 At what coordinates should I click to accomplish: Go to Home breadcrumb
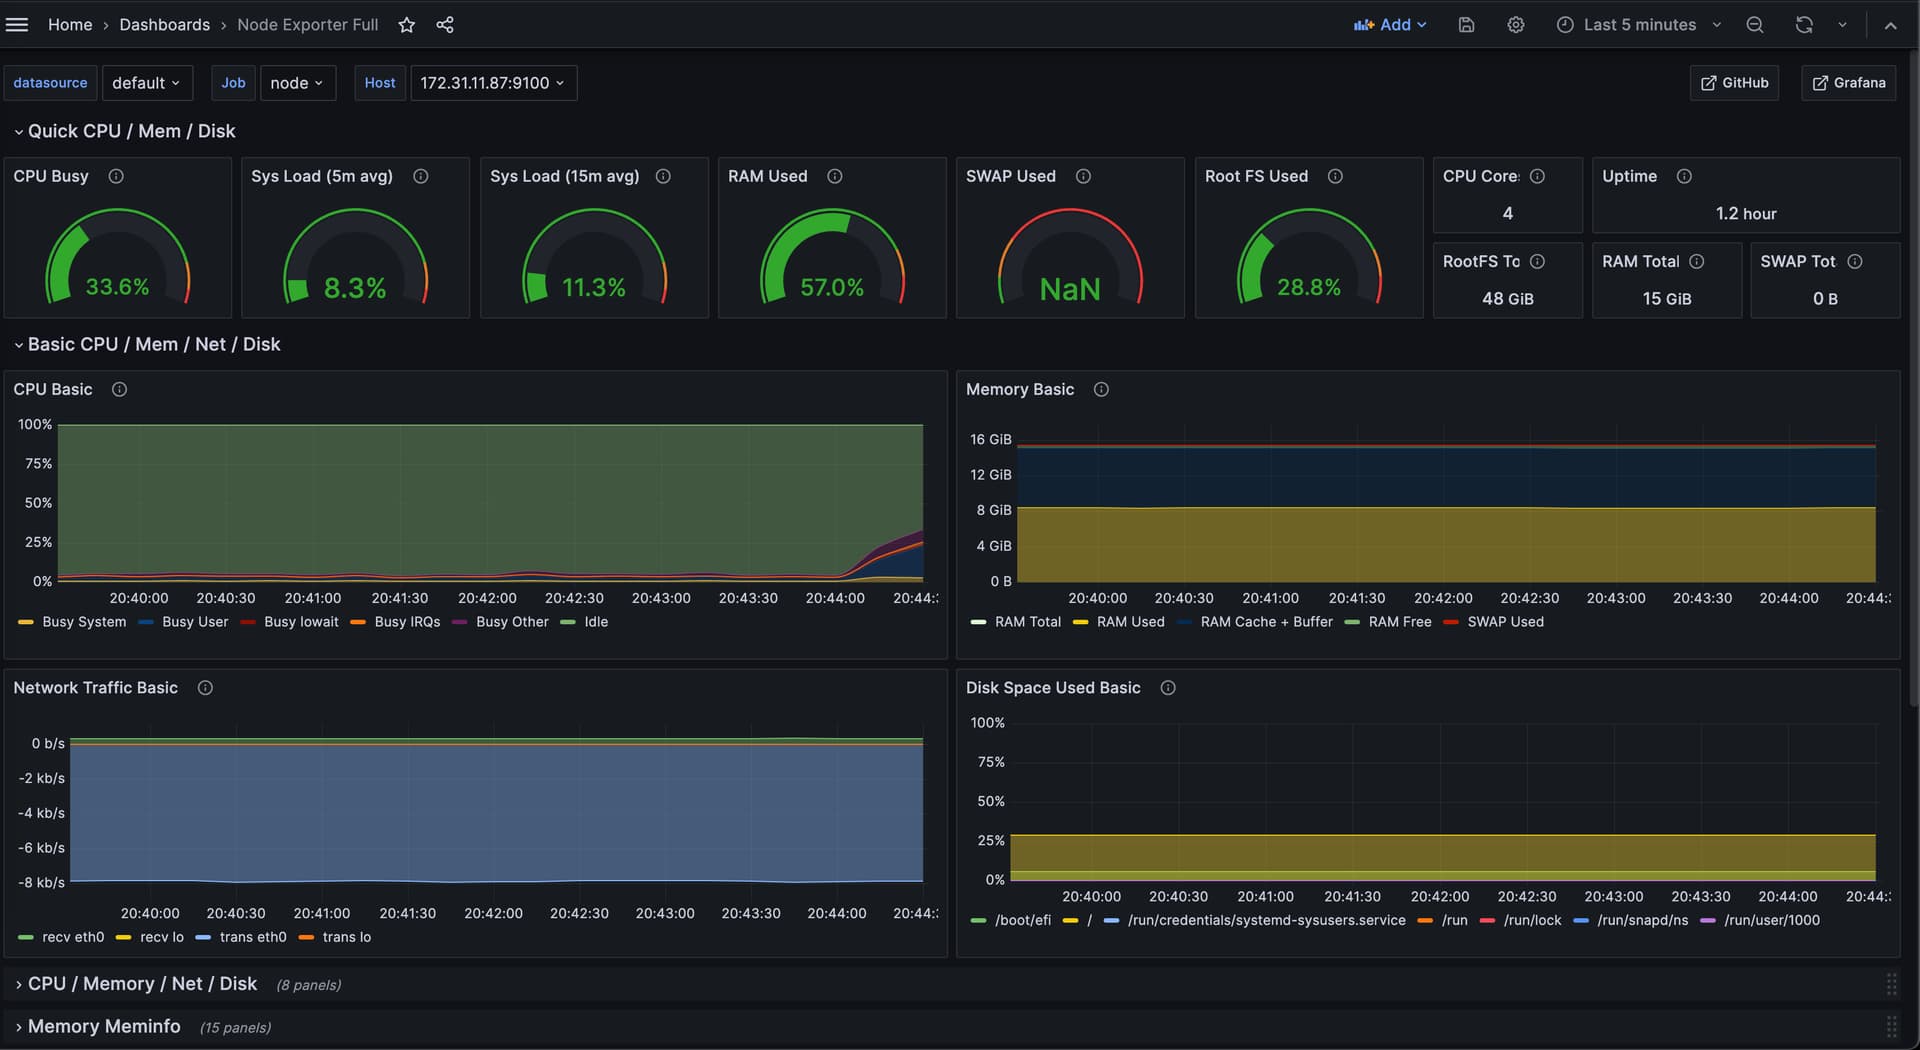click(70, 25)
